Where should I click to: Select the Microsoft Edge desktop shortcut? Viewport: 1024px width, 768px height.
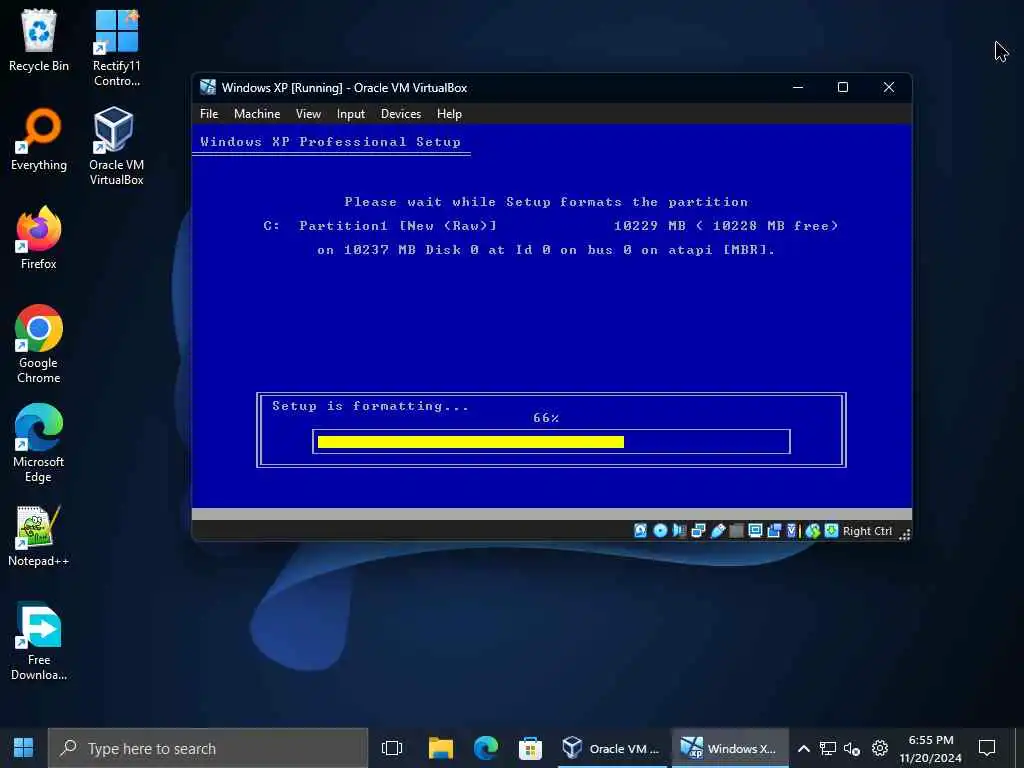(x=39, y=443)
